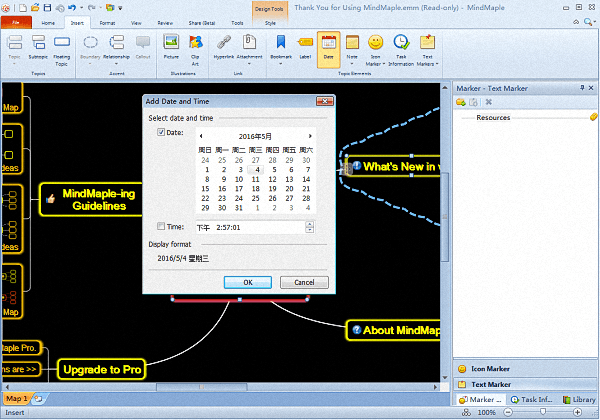
Task: Switch to Library panel tab
Action: 579,399
